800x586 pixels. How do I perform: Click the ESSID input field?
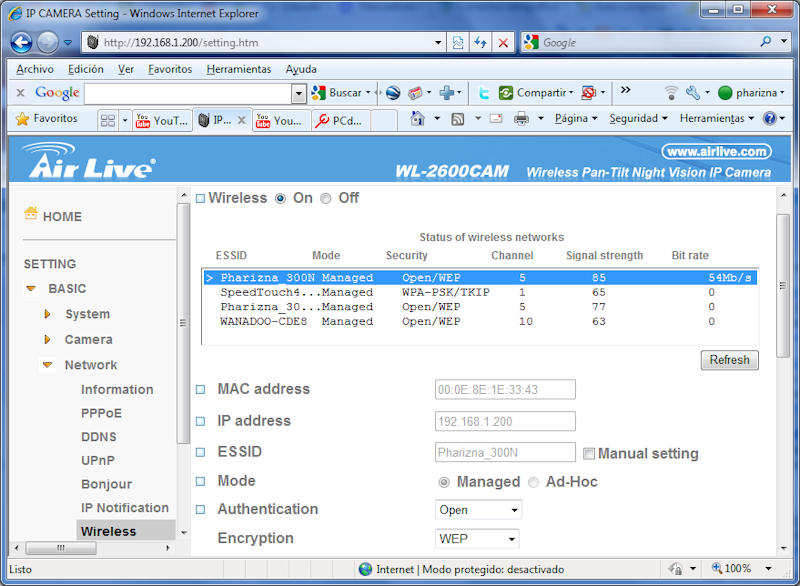pos(505,452)
